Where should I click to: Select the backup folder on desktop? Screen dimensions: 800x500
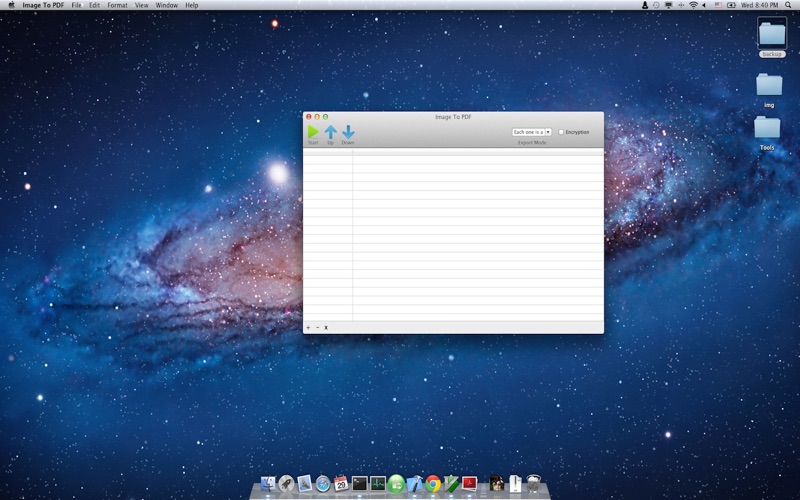[772, 35]
